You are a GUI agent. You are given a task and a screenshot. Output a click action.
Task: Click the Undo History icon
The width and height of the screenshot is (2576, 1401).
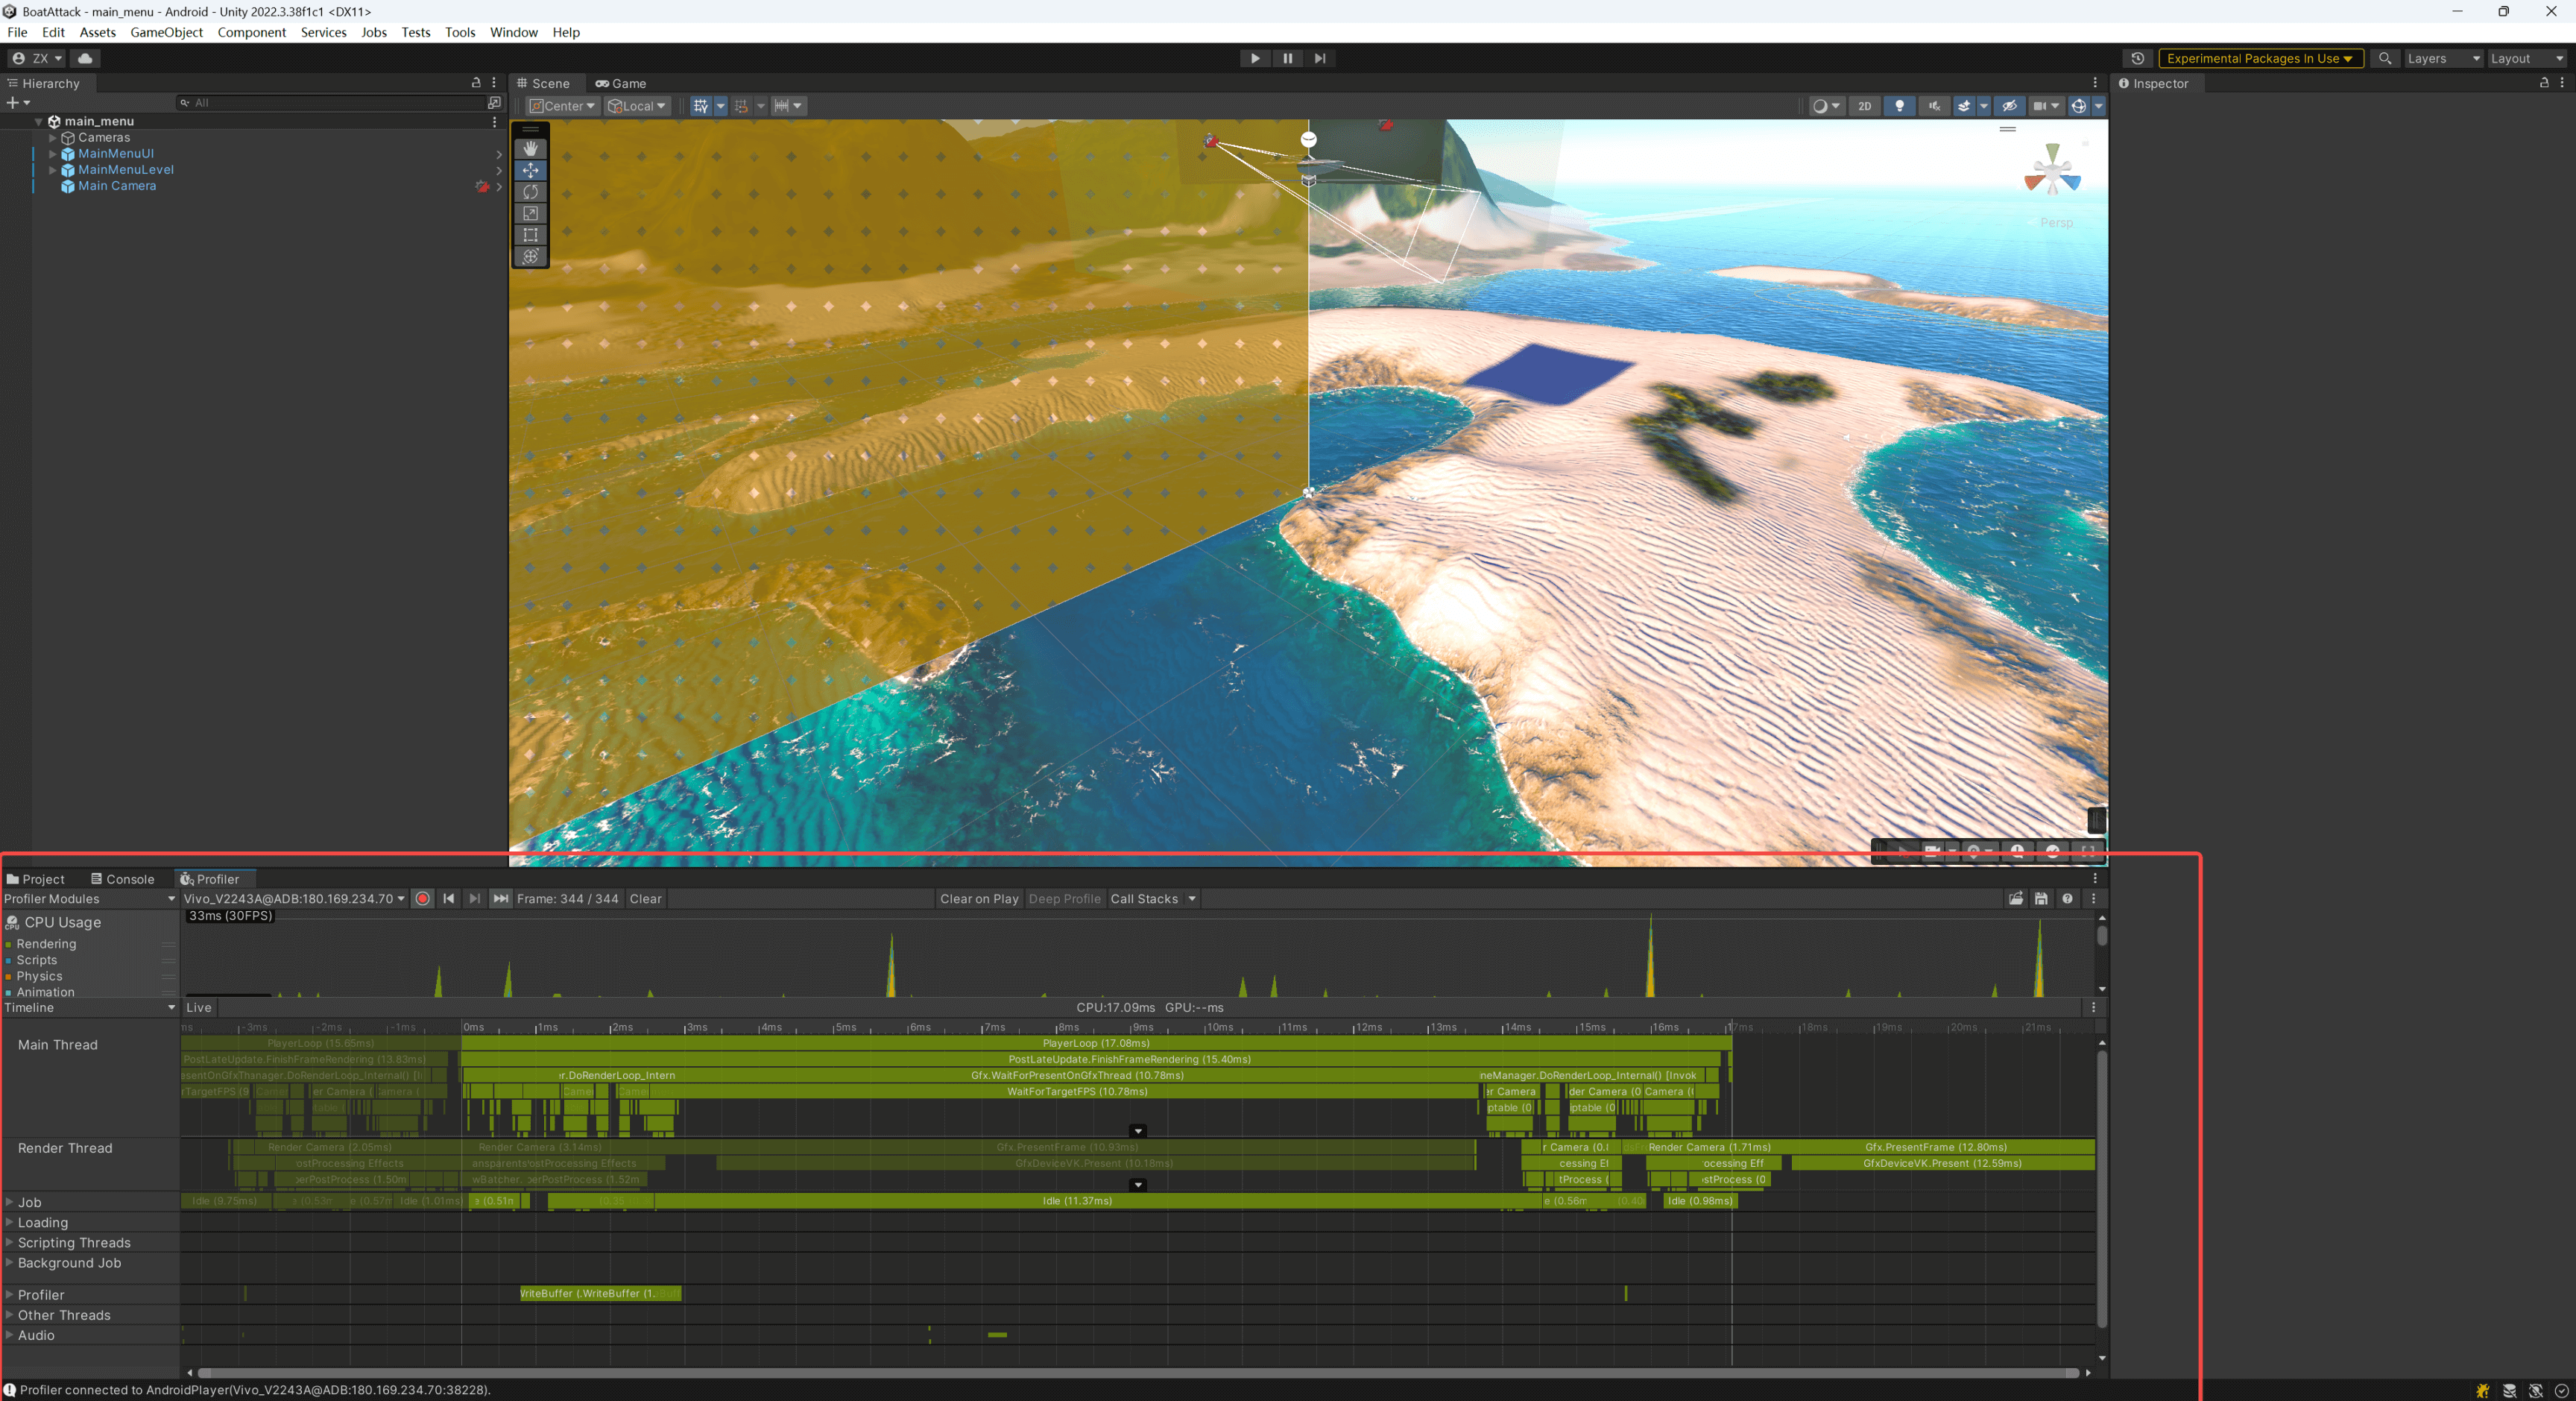pyautogui.click(x=2137, y=58)
